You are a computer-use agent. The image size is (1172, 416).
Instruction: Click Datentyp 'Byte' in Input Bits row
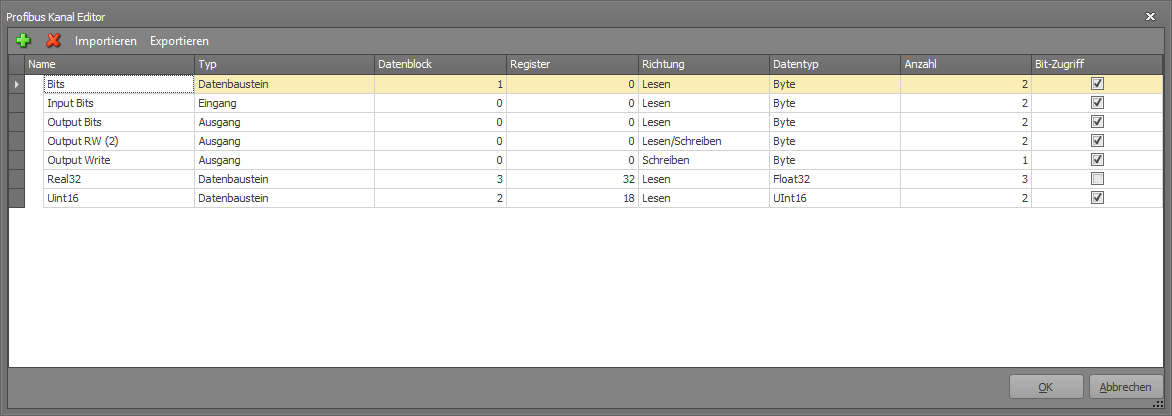(836, 103)
